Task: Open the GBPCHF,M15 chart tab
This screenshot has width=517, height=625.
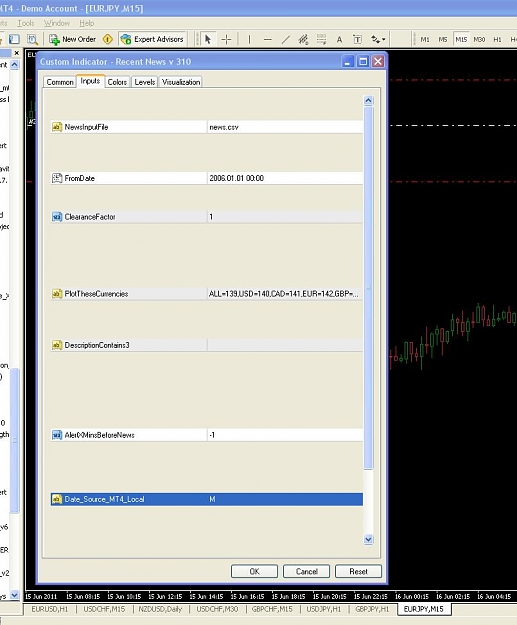Action: point(272,609)
